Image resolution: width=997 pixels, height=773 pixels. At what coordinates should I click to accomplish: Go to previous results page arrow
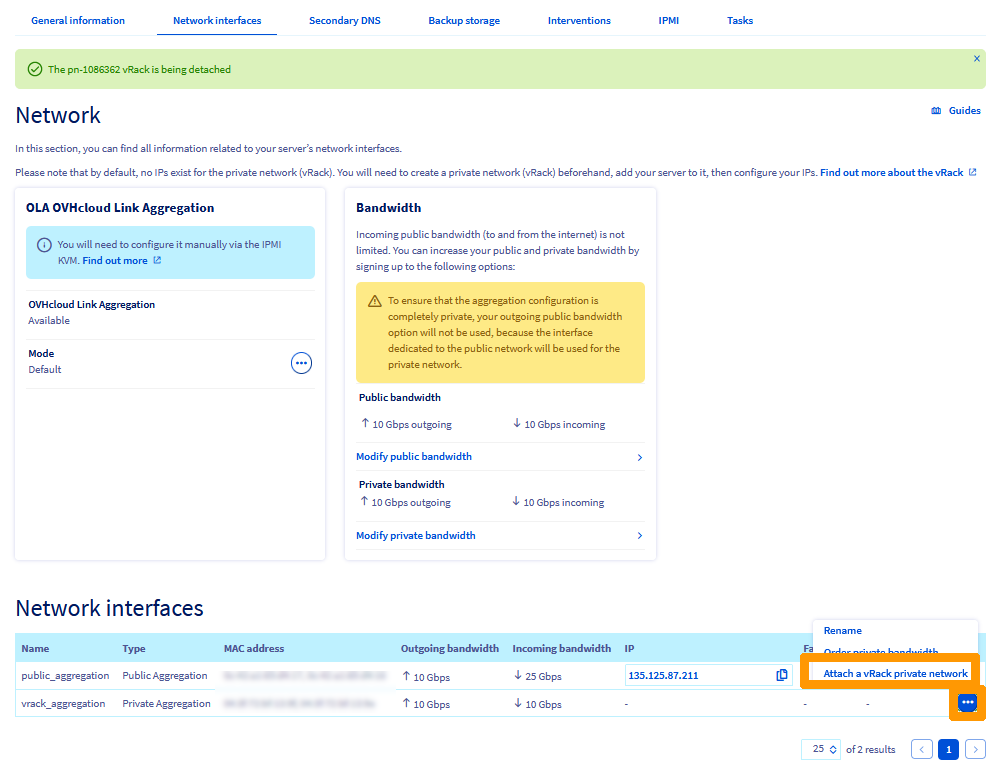tap(922, 749)
